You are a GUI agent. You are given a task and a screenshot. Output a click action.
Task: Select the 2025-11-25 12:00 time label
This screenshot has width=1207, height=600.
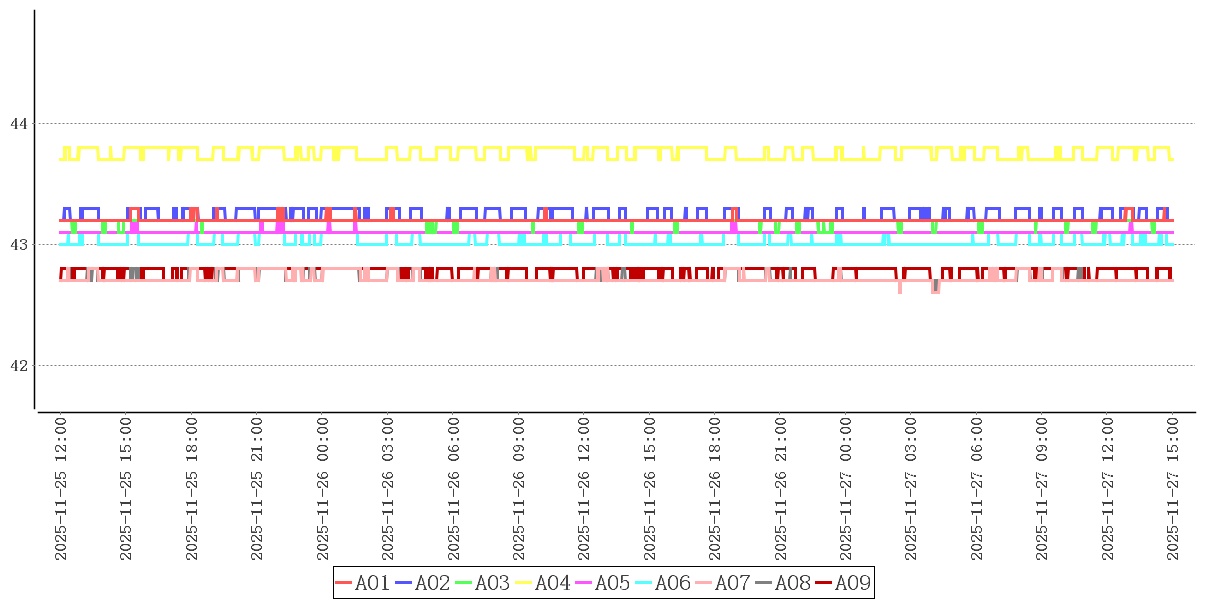click(60, 489)
